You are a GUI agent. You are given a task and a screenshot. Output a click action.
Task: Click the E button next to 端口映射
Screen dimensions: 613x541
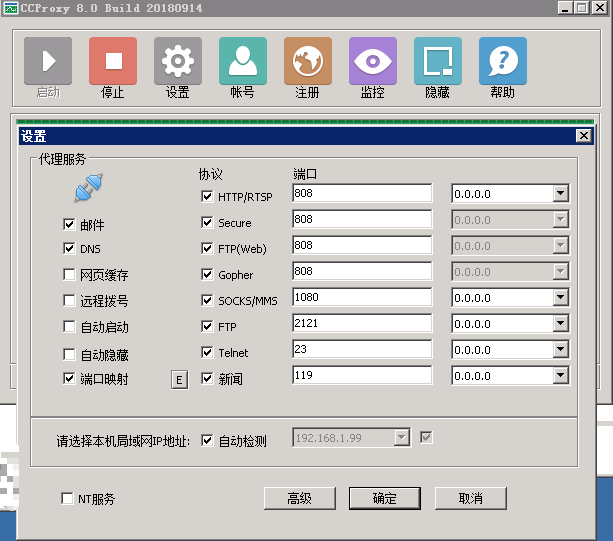point(179,380)
